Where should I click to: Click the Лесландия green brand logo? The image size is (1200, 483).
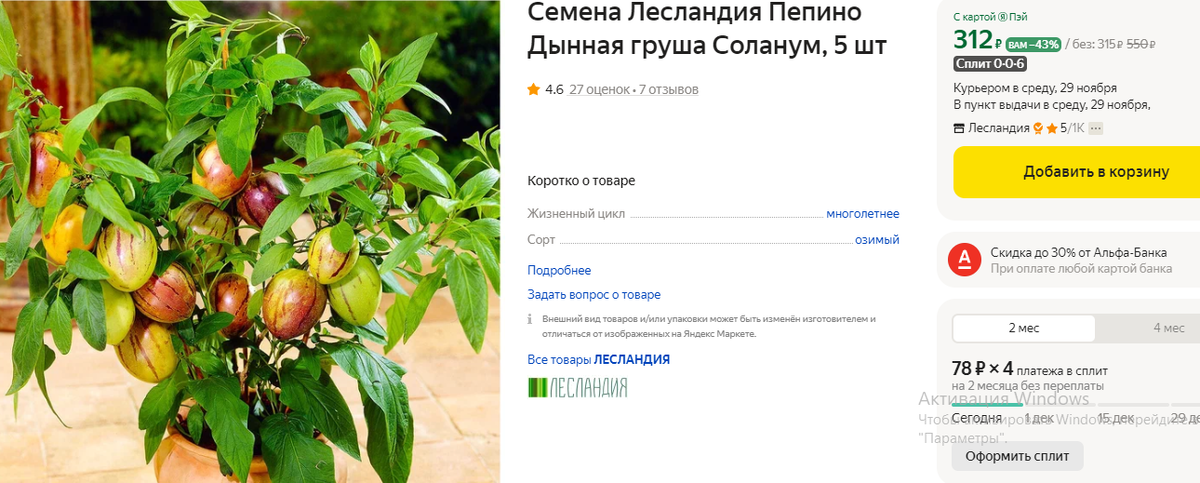coord(577,388)
